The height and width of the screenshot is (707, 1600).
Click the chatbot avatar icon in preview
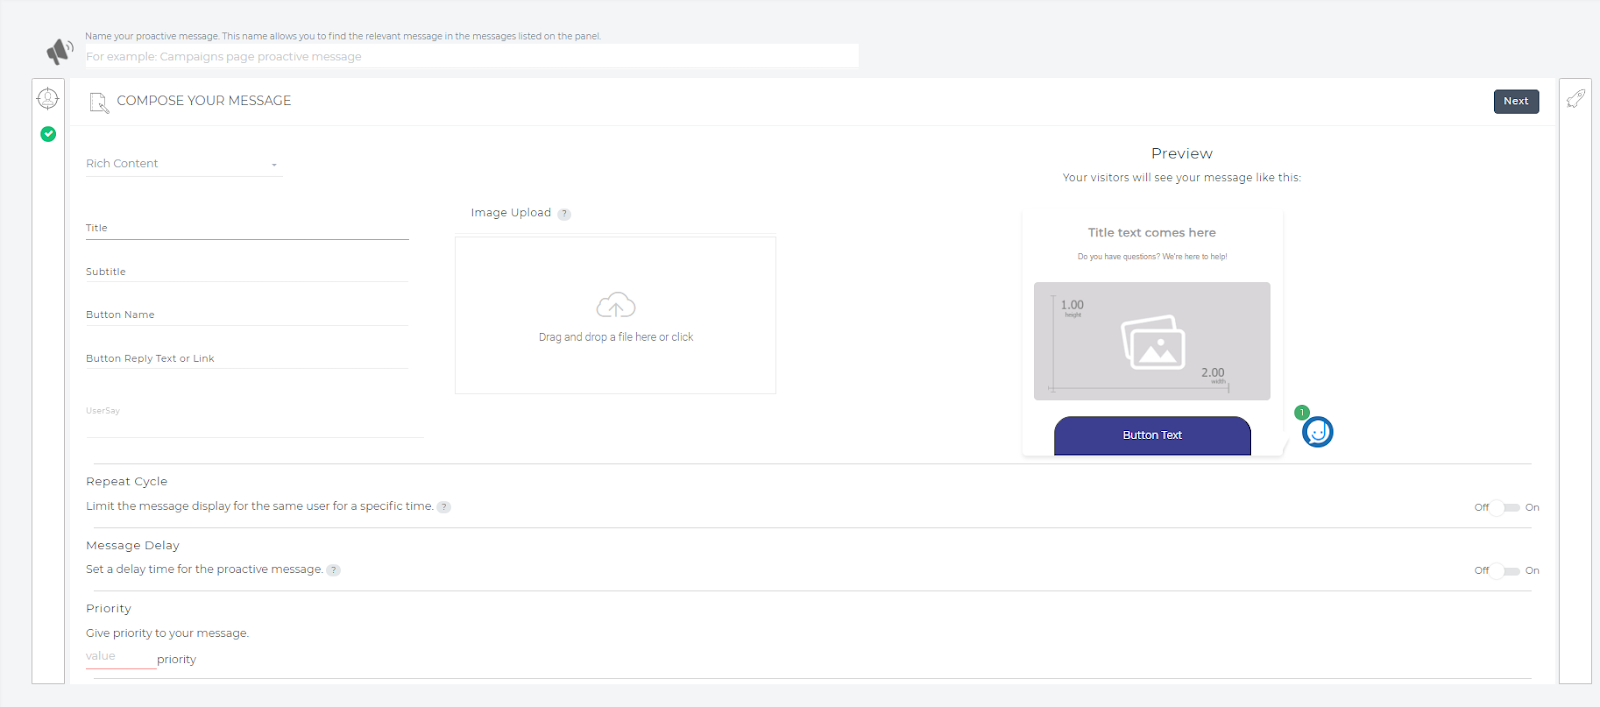1318,432
